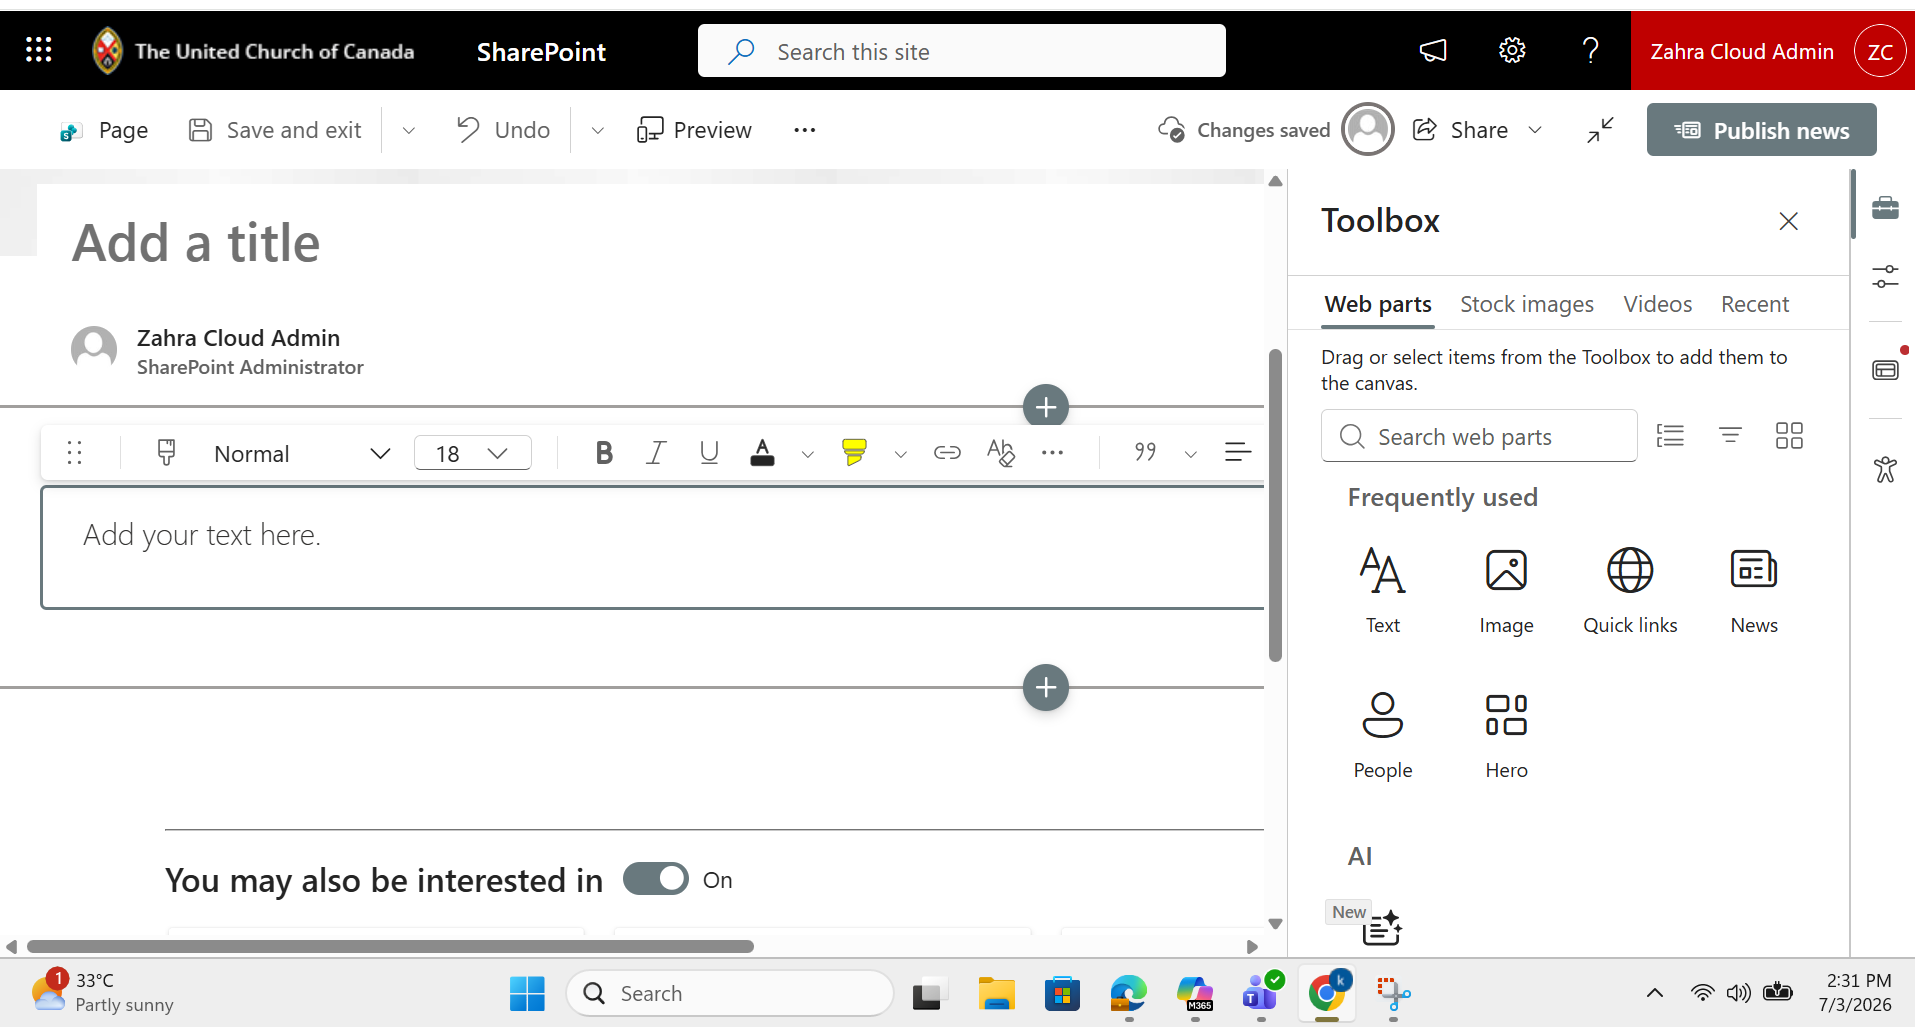Open the Toolbox briefcase icon in side rail
The height and width of the screenshot is (1027, 1915).
tap(1885, 207)
